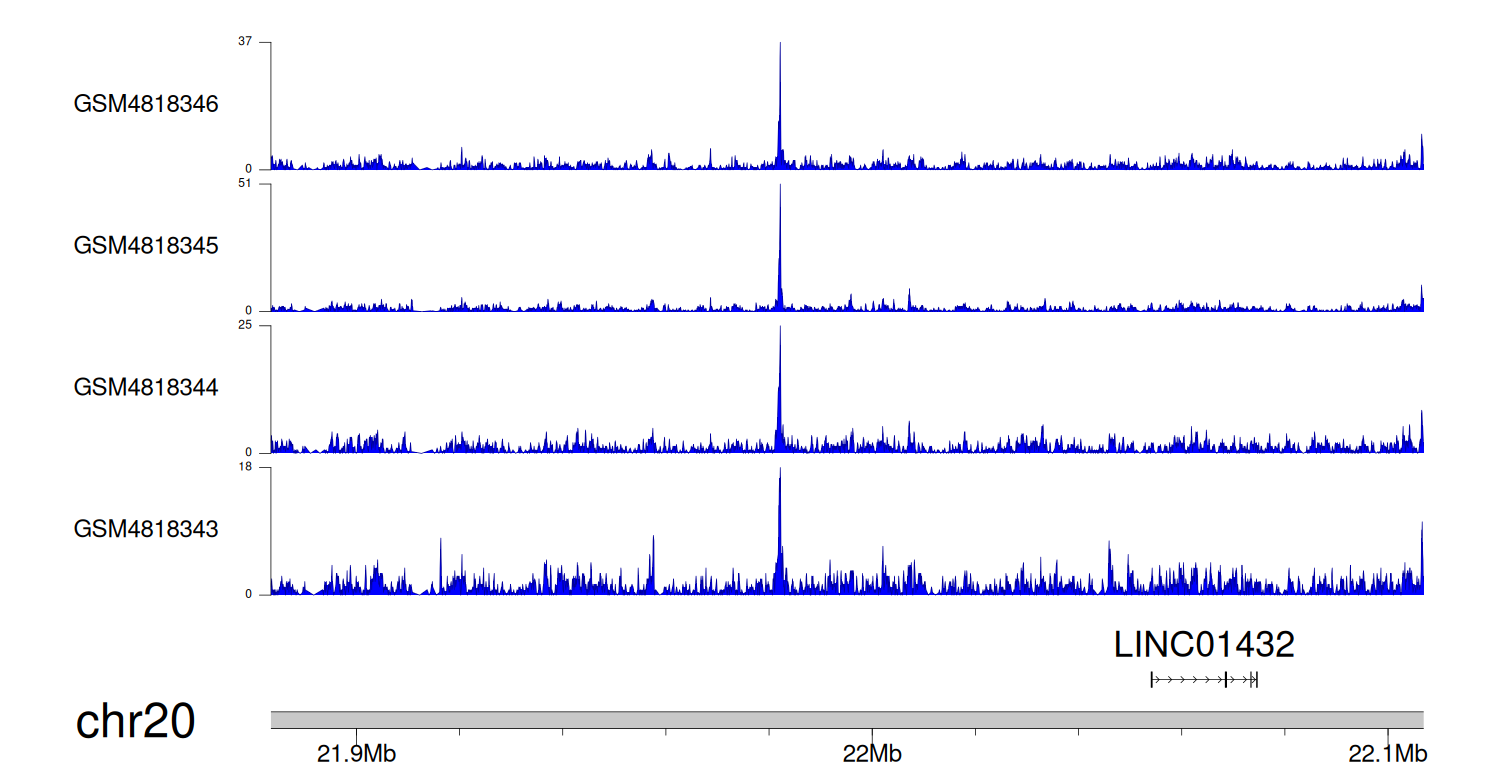Screen dimensions: 1500x780
Task: Click the LINC01432 gene name
Action: click(x=1204, y=645)
